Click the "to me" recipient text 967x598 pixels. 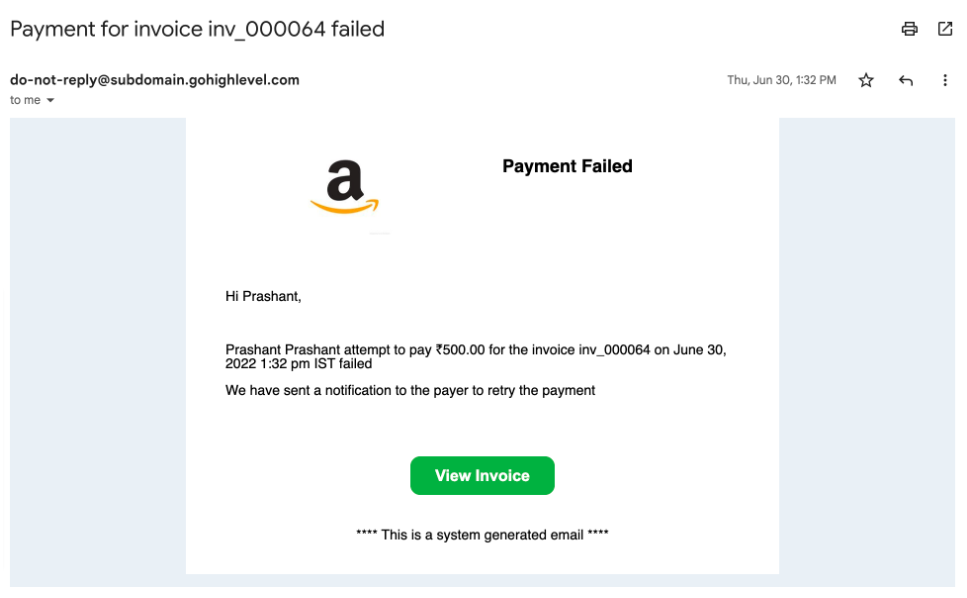[x=23, y=100]
